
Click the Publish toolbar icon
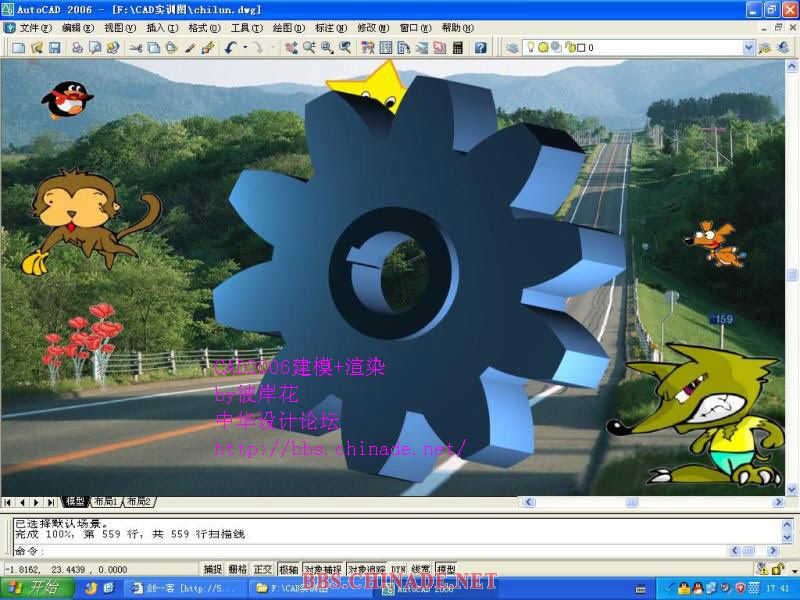click(x=113, y=47)
